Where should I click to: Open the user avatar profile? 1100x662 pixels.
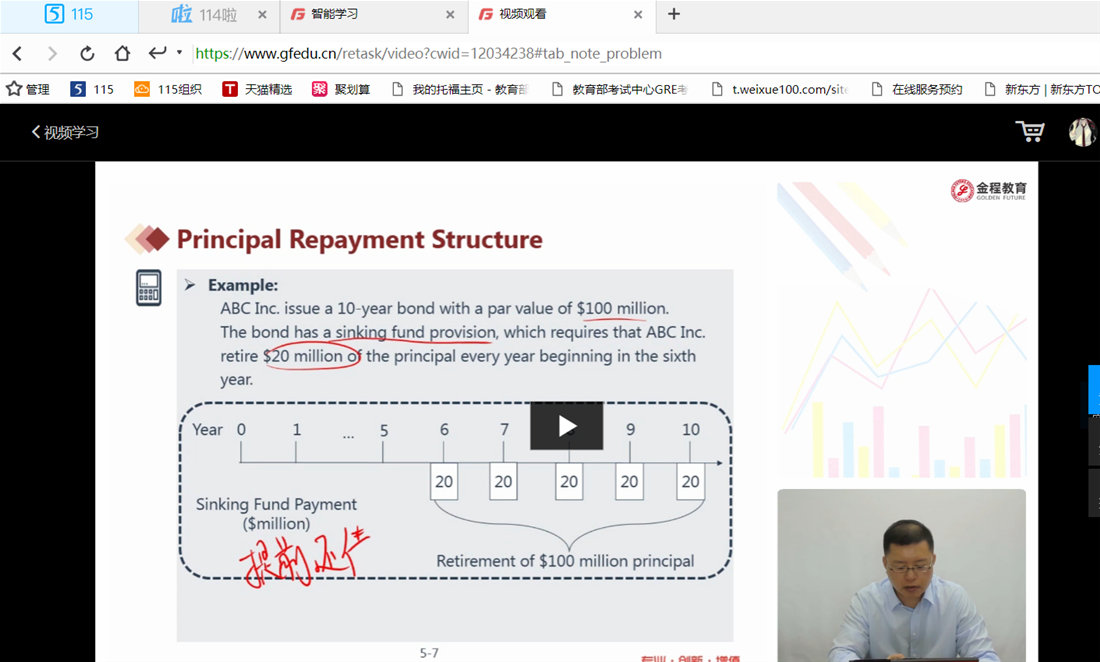point(1082,131)
